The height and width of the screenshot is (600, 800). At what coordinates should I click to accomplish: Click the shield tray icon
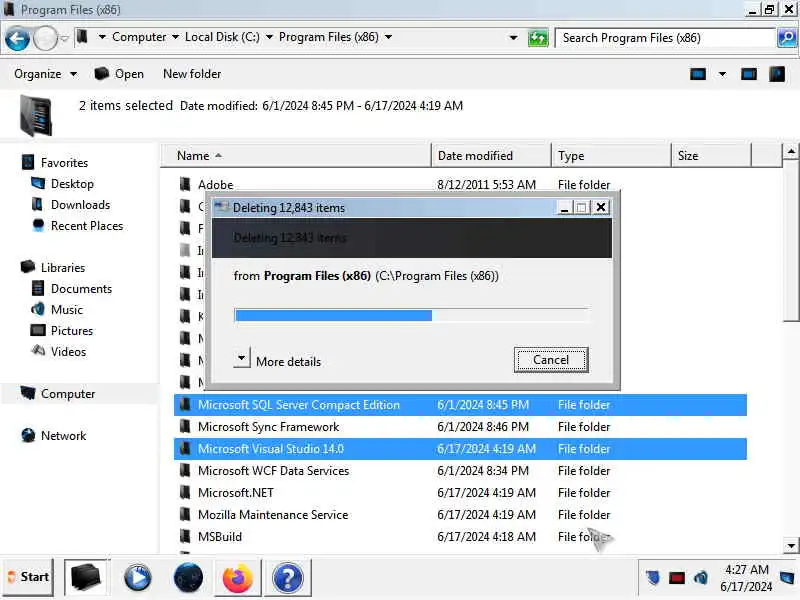point(653,578)
